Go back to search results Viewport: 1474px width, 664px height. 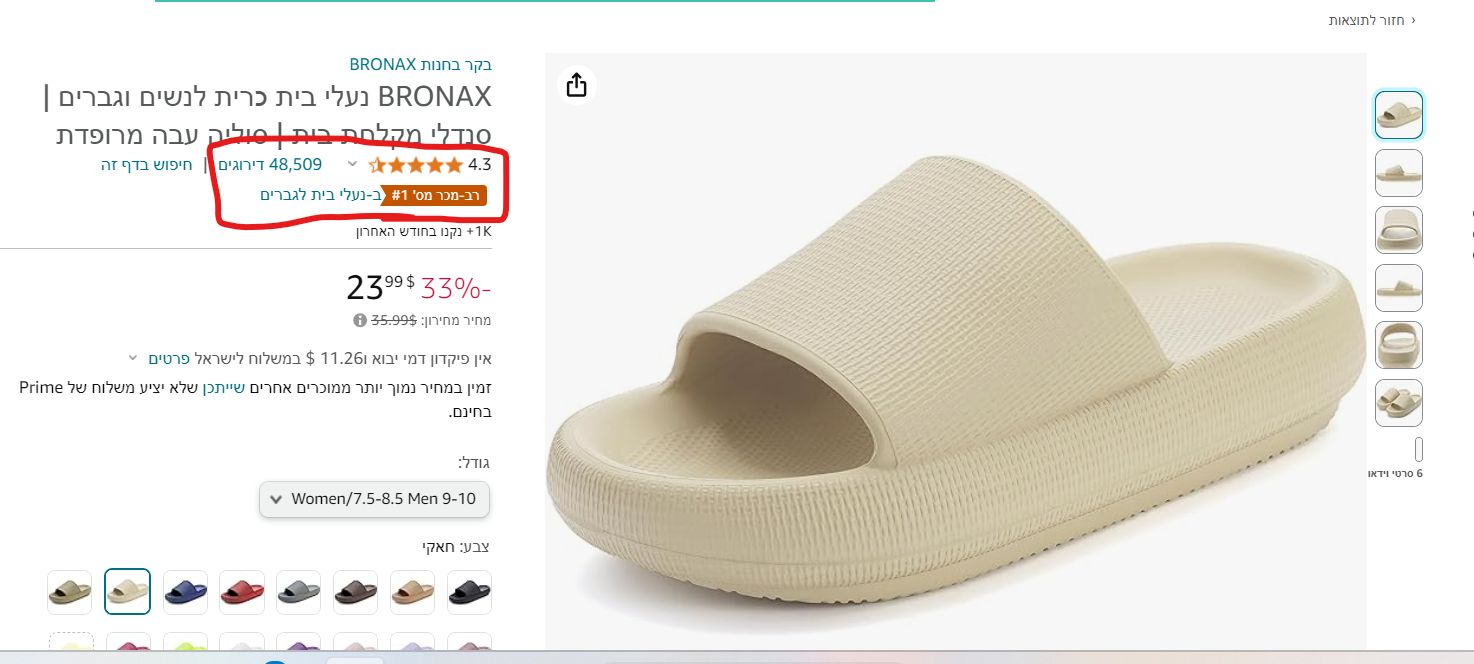pyautogui.click(x=1372, y=20)
